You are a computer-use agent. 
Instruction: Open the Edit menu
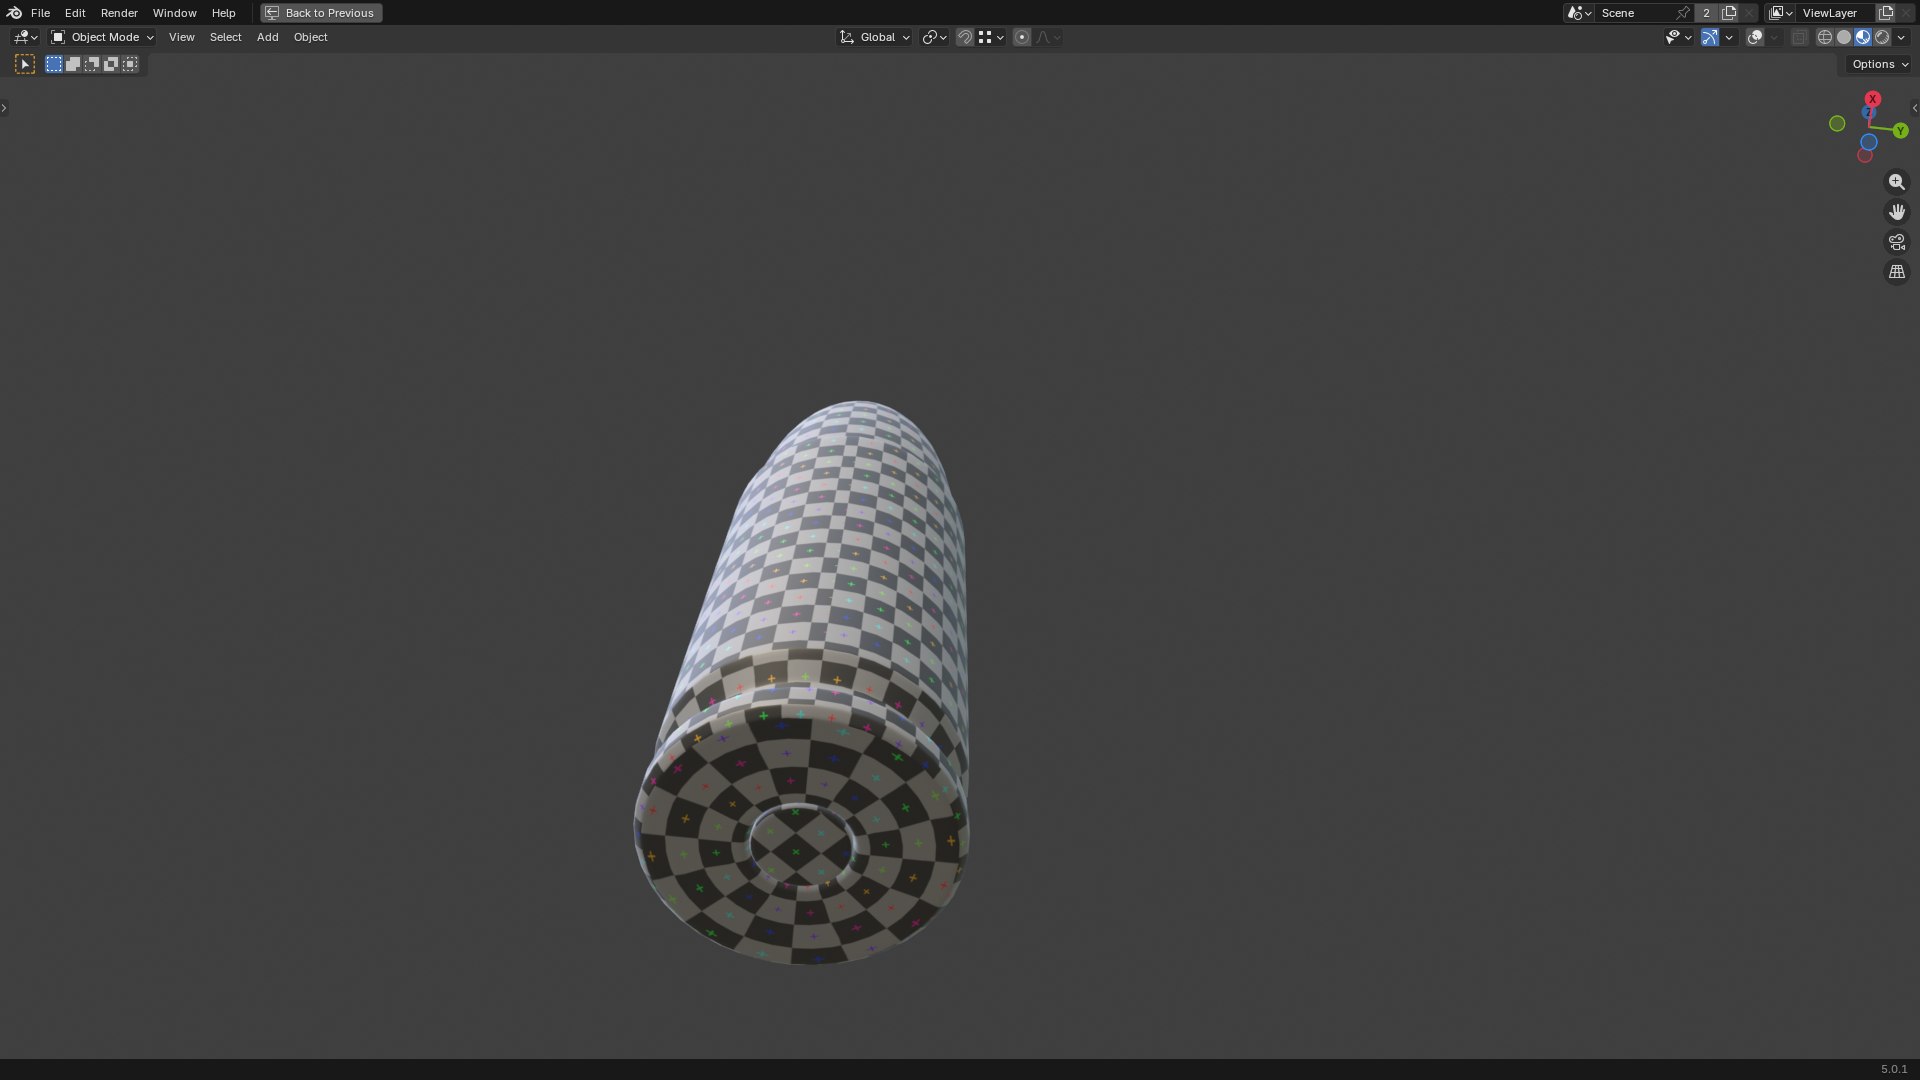(x=75, y=13)
